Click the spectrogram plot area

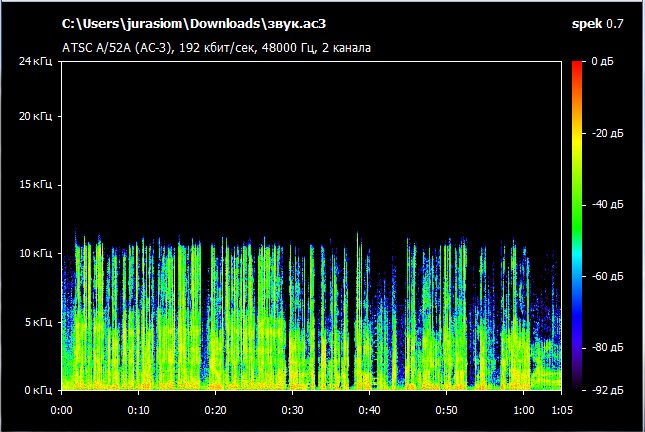311,225
